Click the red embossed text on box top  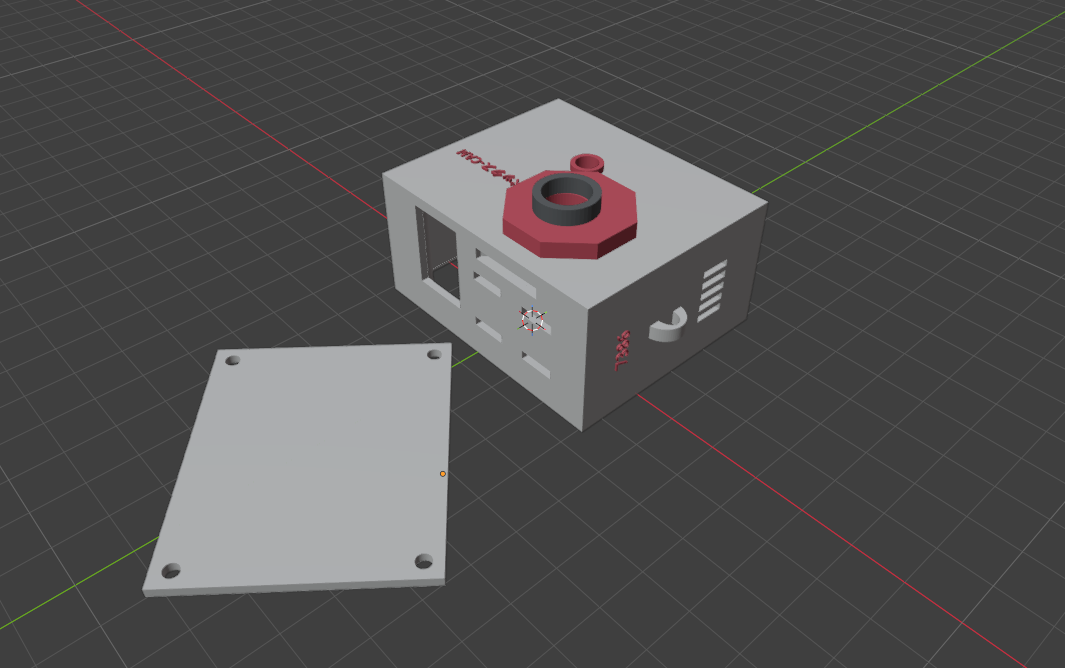(487, 166)
